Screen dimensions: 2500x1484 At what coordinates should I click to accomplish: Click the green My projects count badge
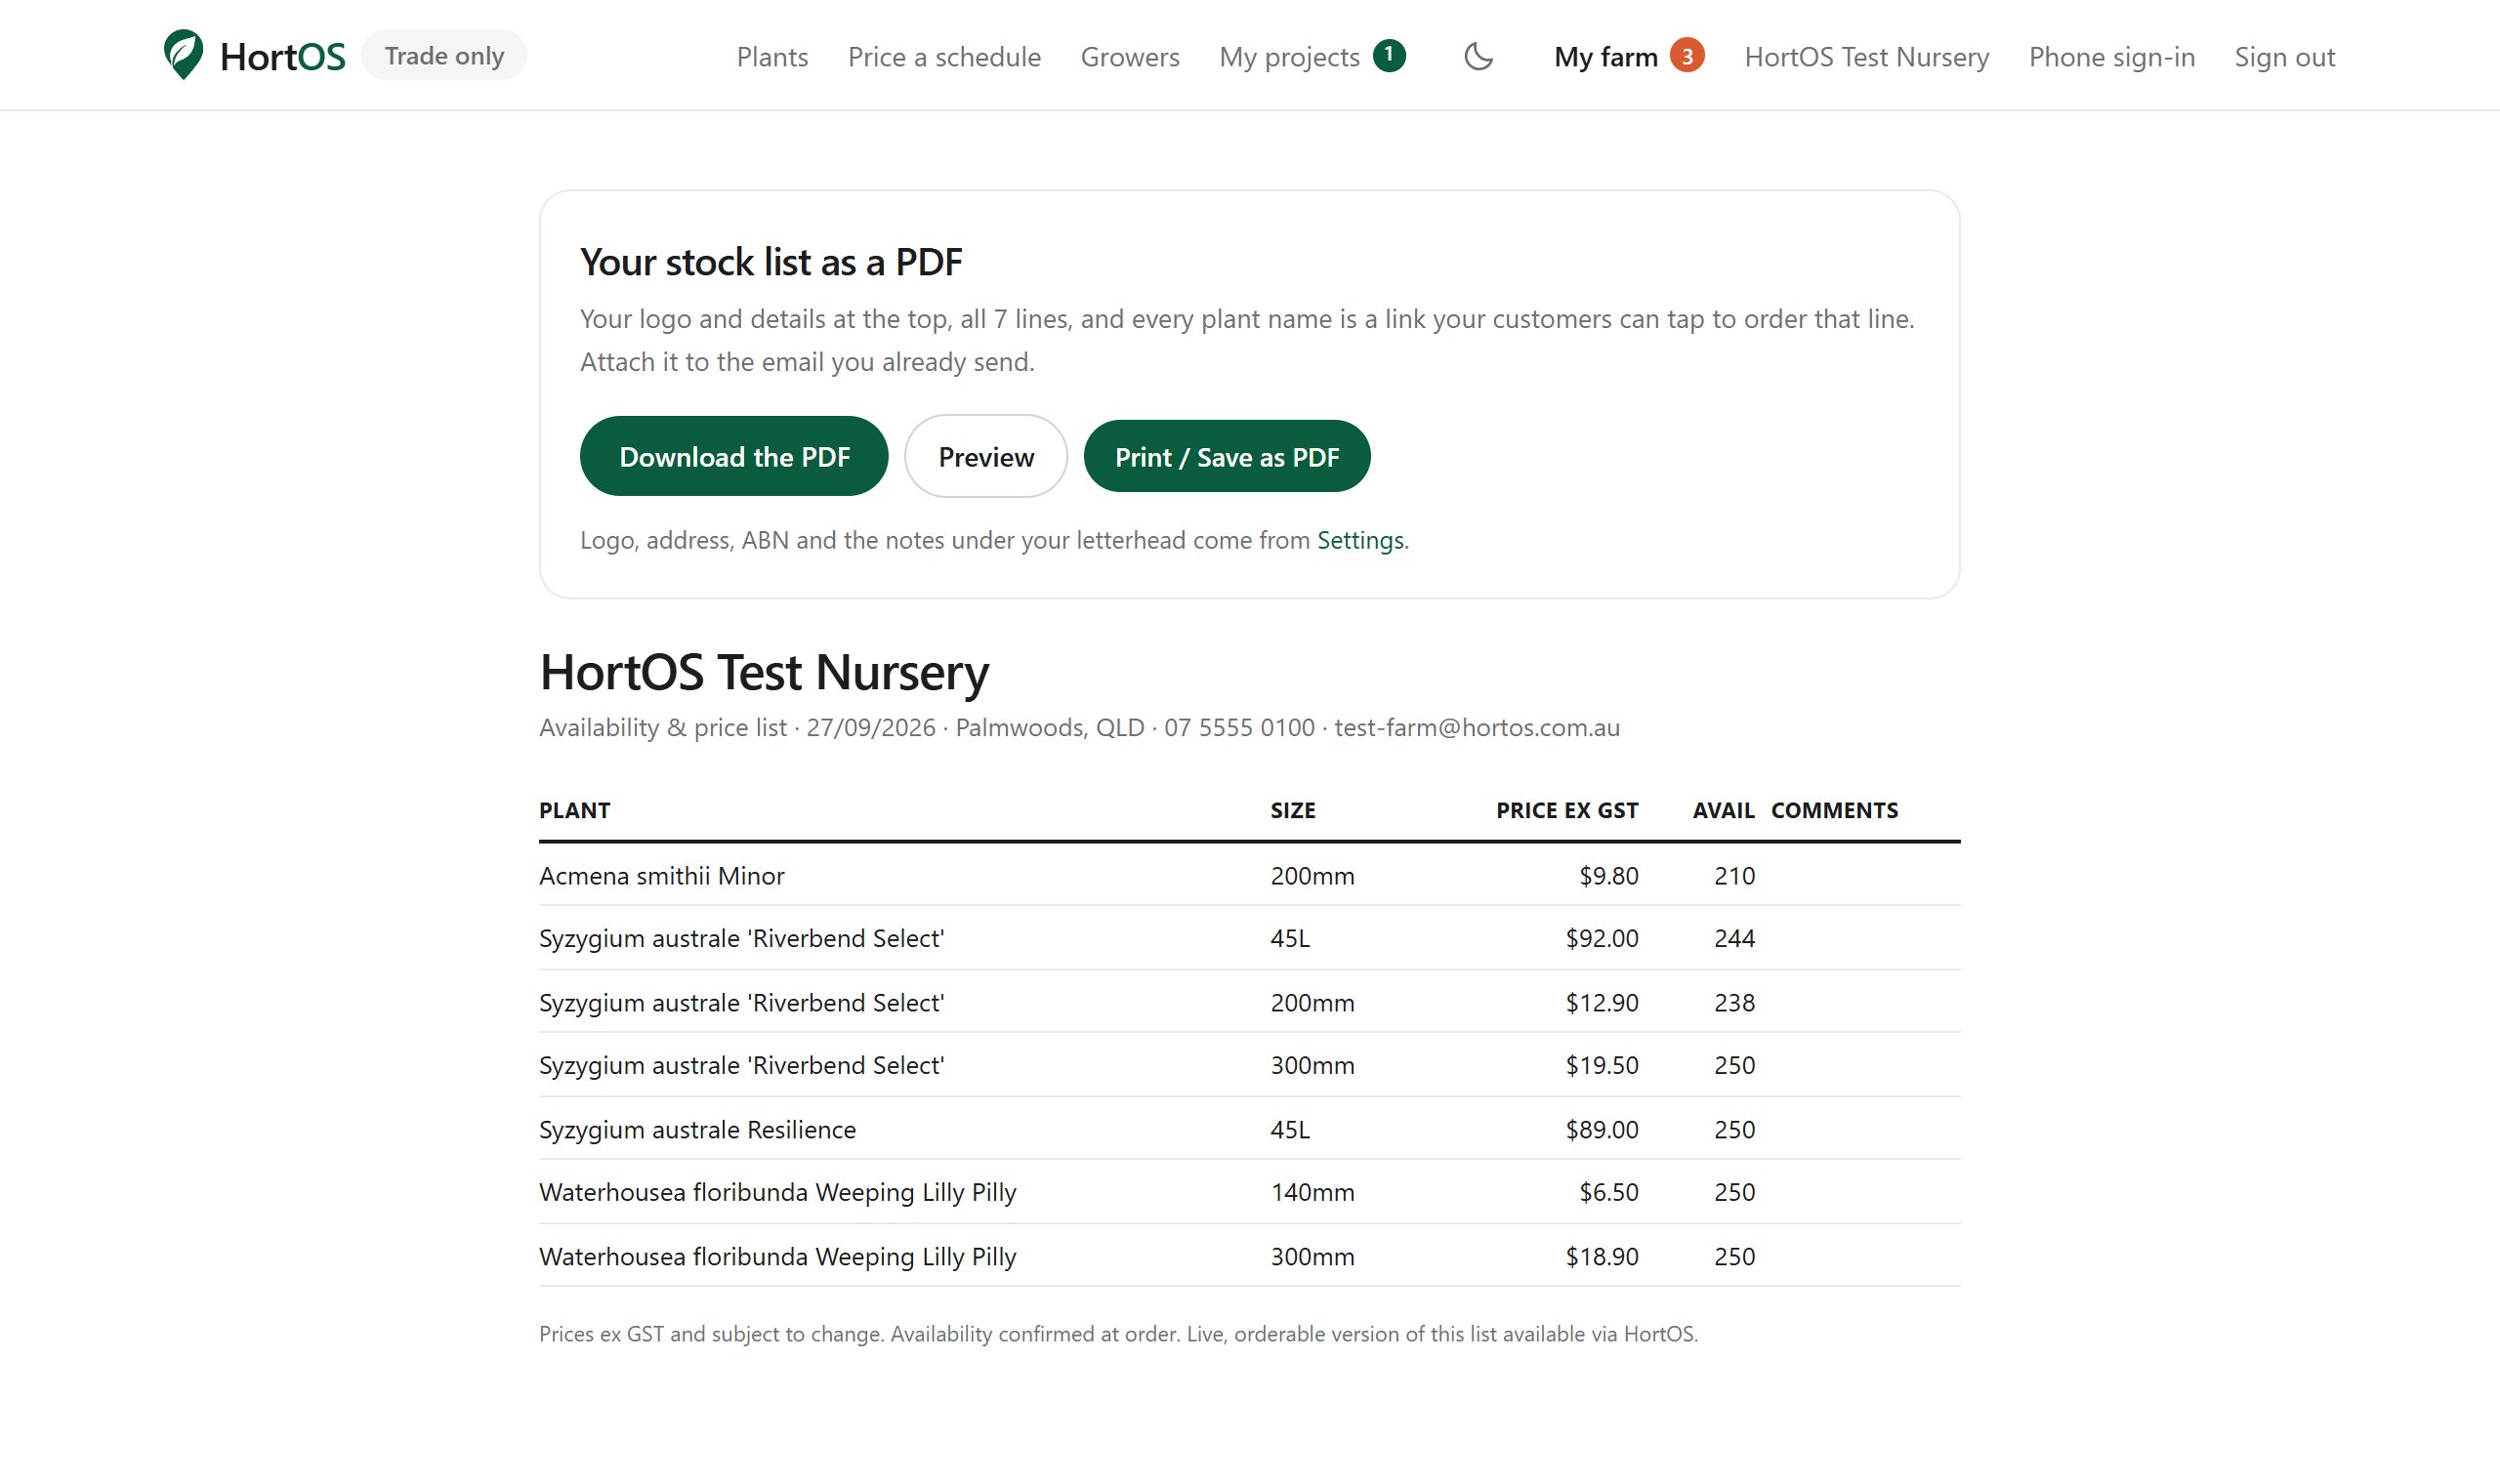pos(1389,56)
